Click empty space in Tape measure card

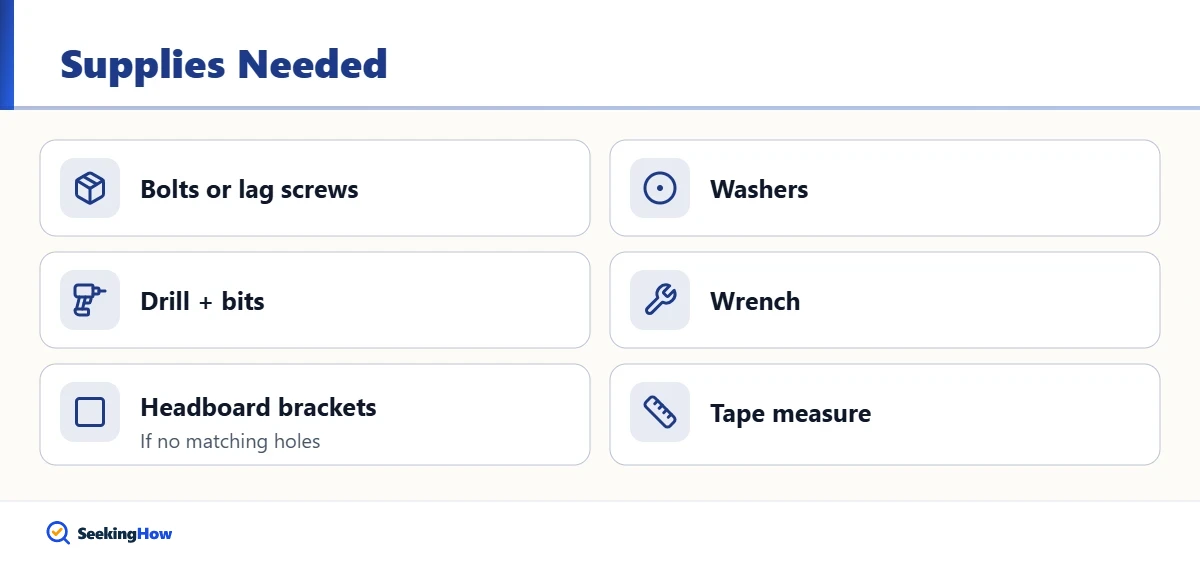pyautogui.click(x=1010, y=414)
